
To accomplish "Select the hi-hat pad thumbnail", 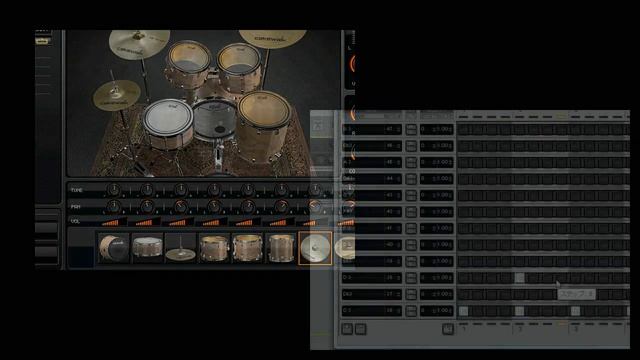I will pyautogui.click(x=180, y=248).
